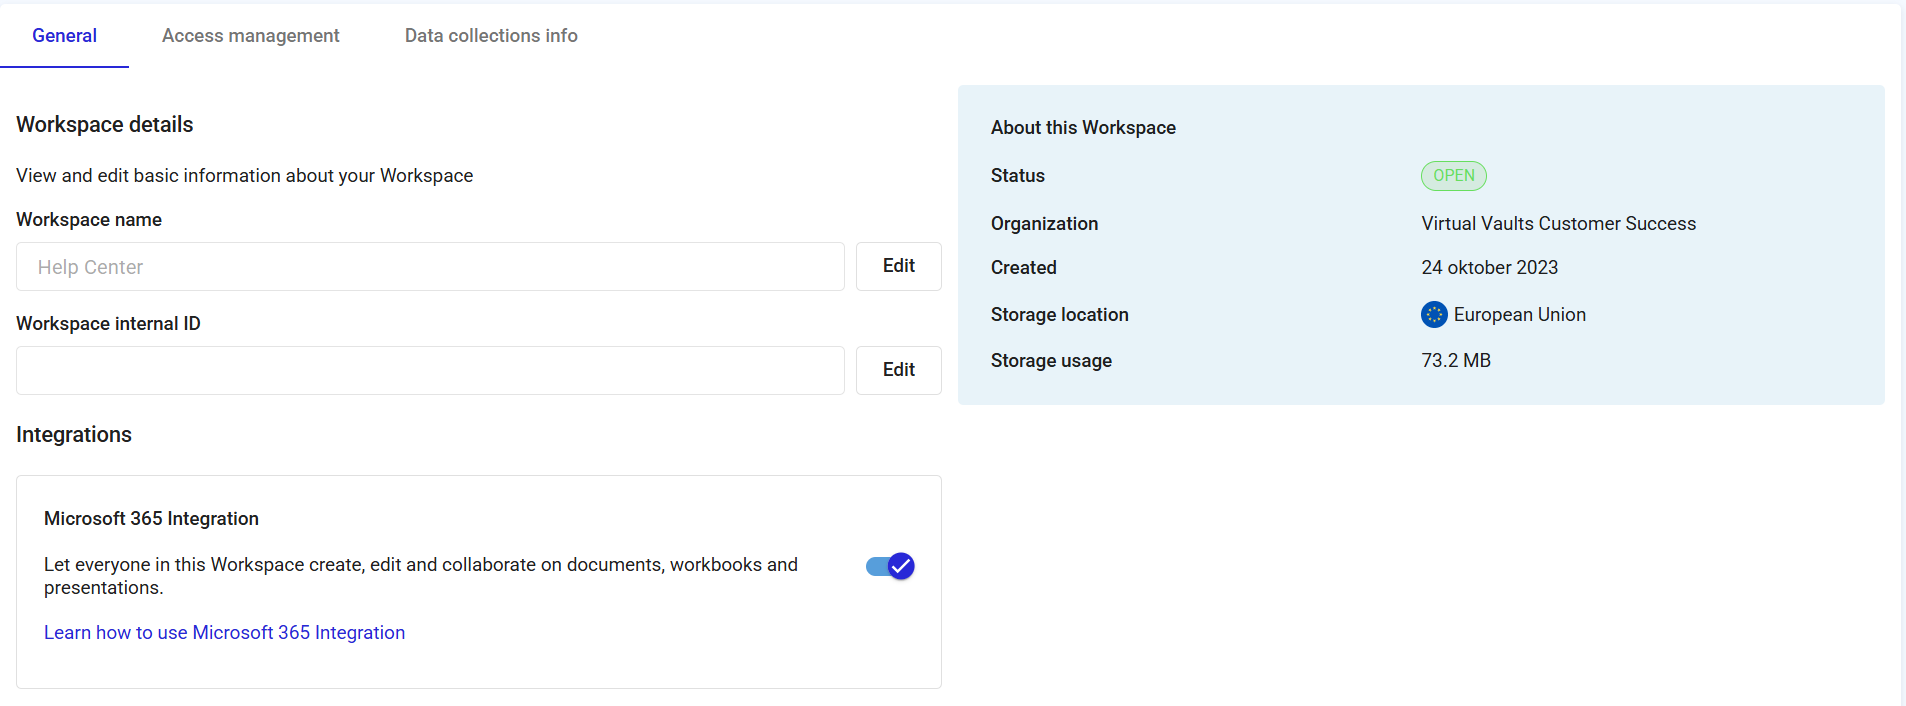The image size is (1906, 706).
Task: Click the Workspace internal ID field
Action: click(x=430, y=371)
